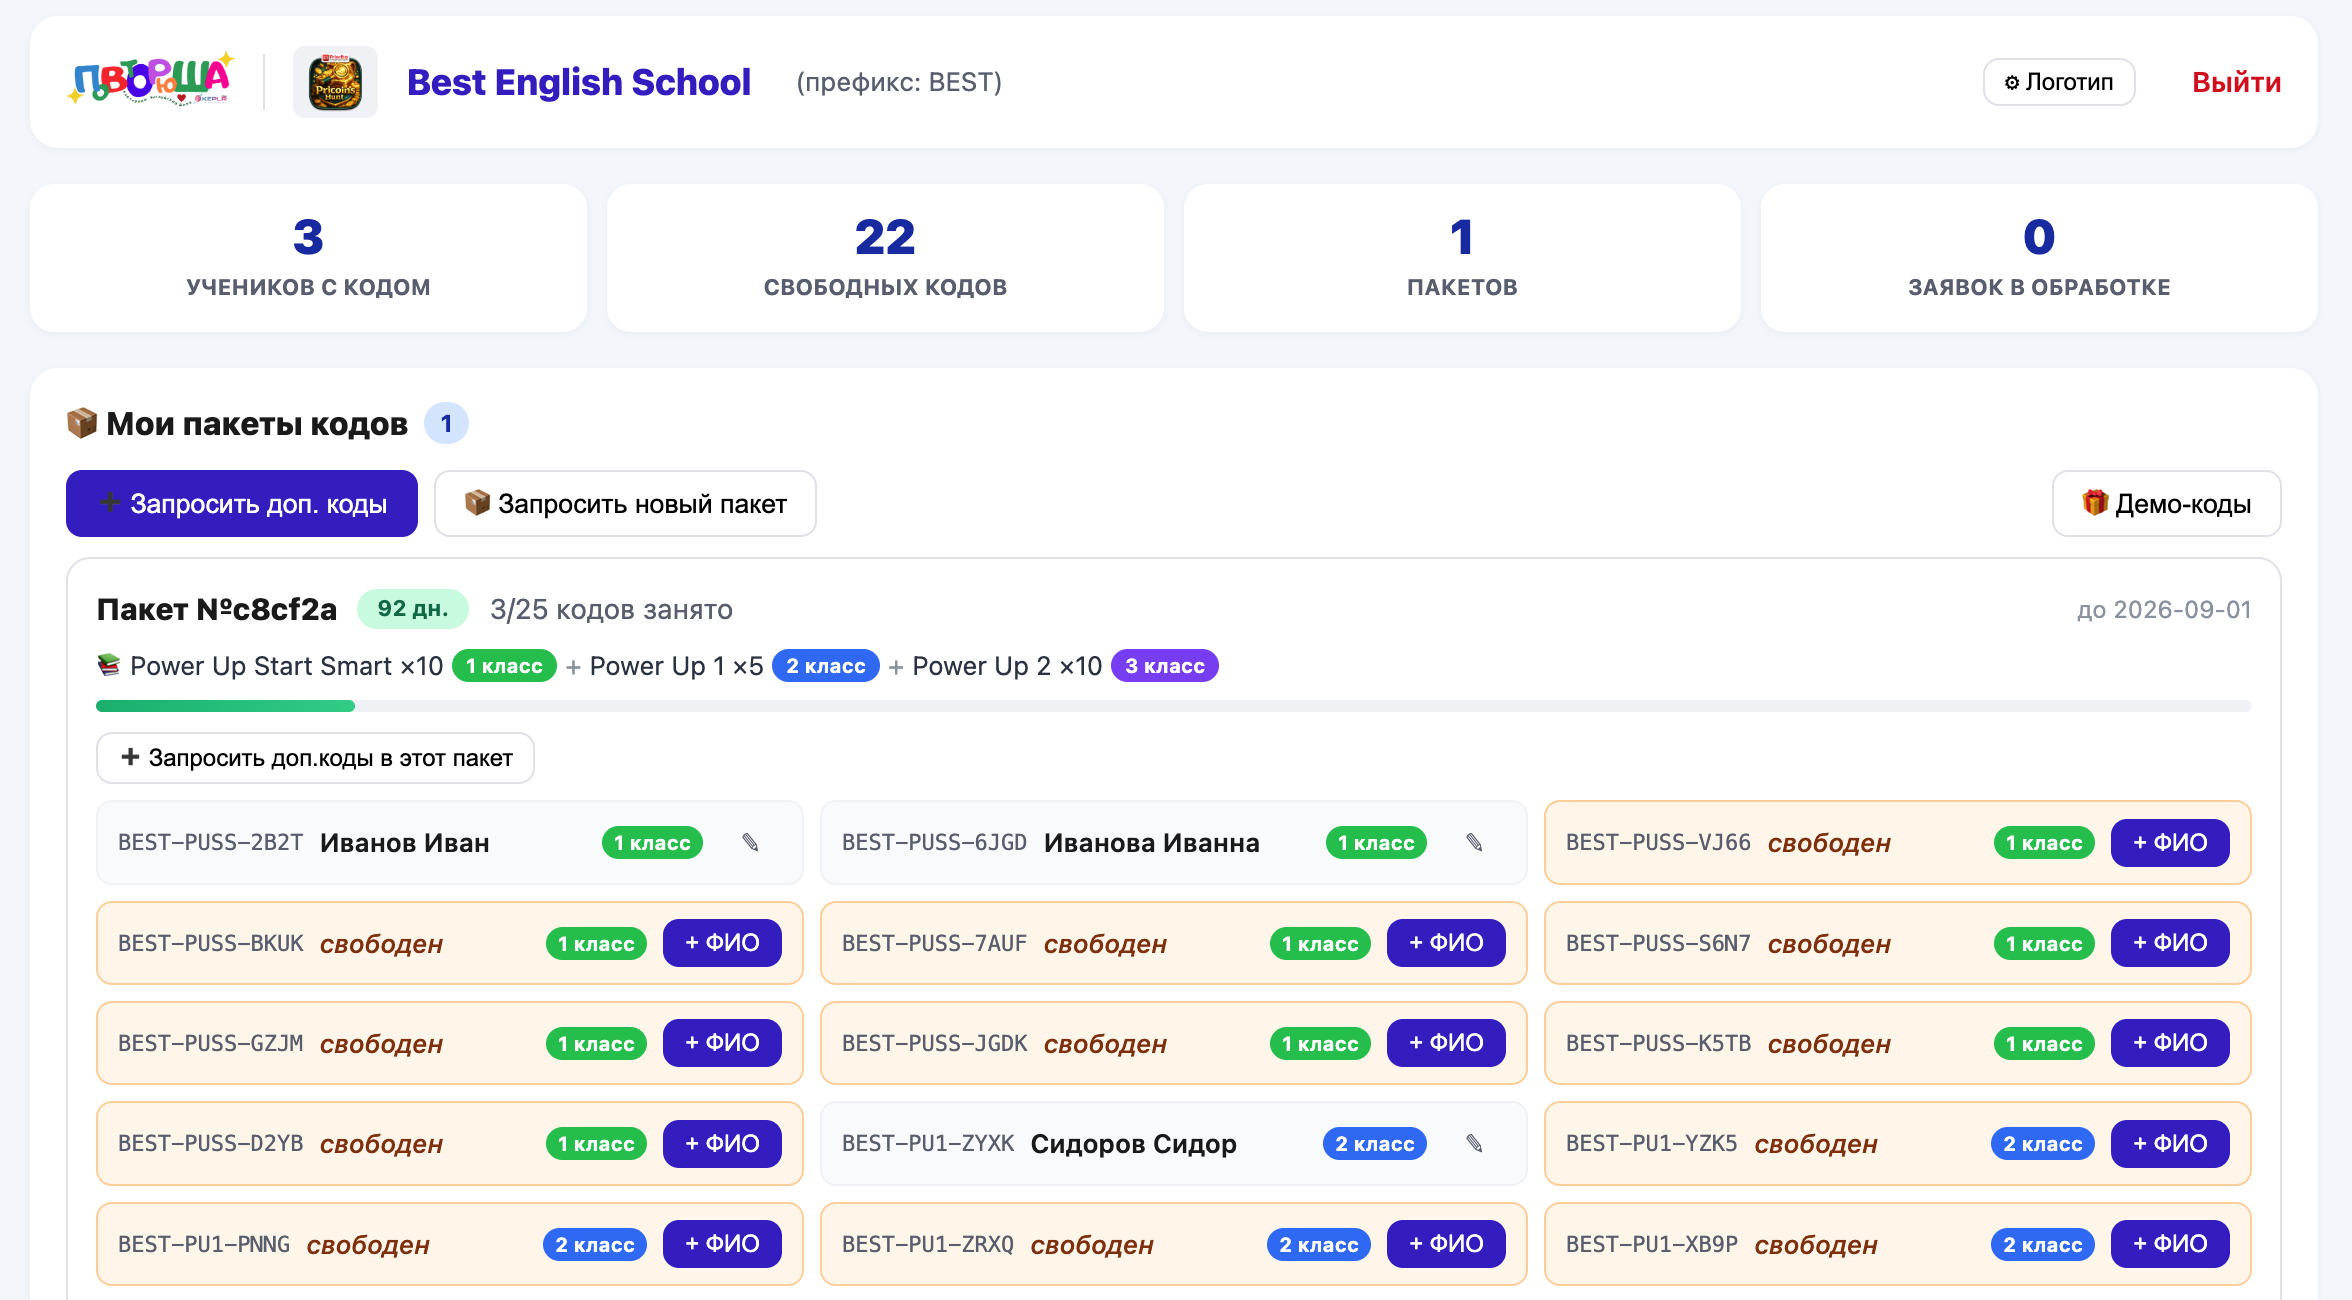Viewport: 2352px width, 1300px height.
Task: Click the colorful Pvtoryusha logo
Action: [151, 80]
